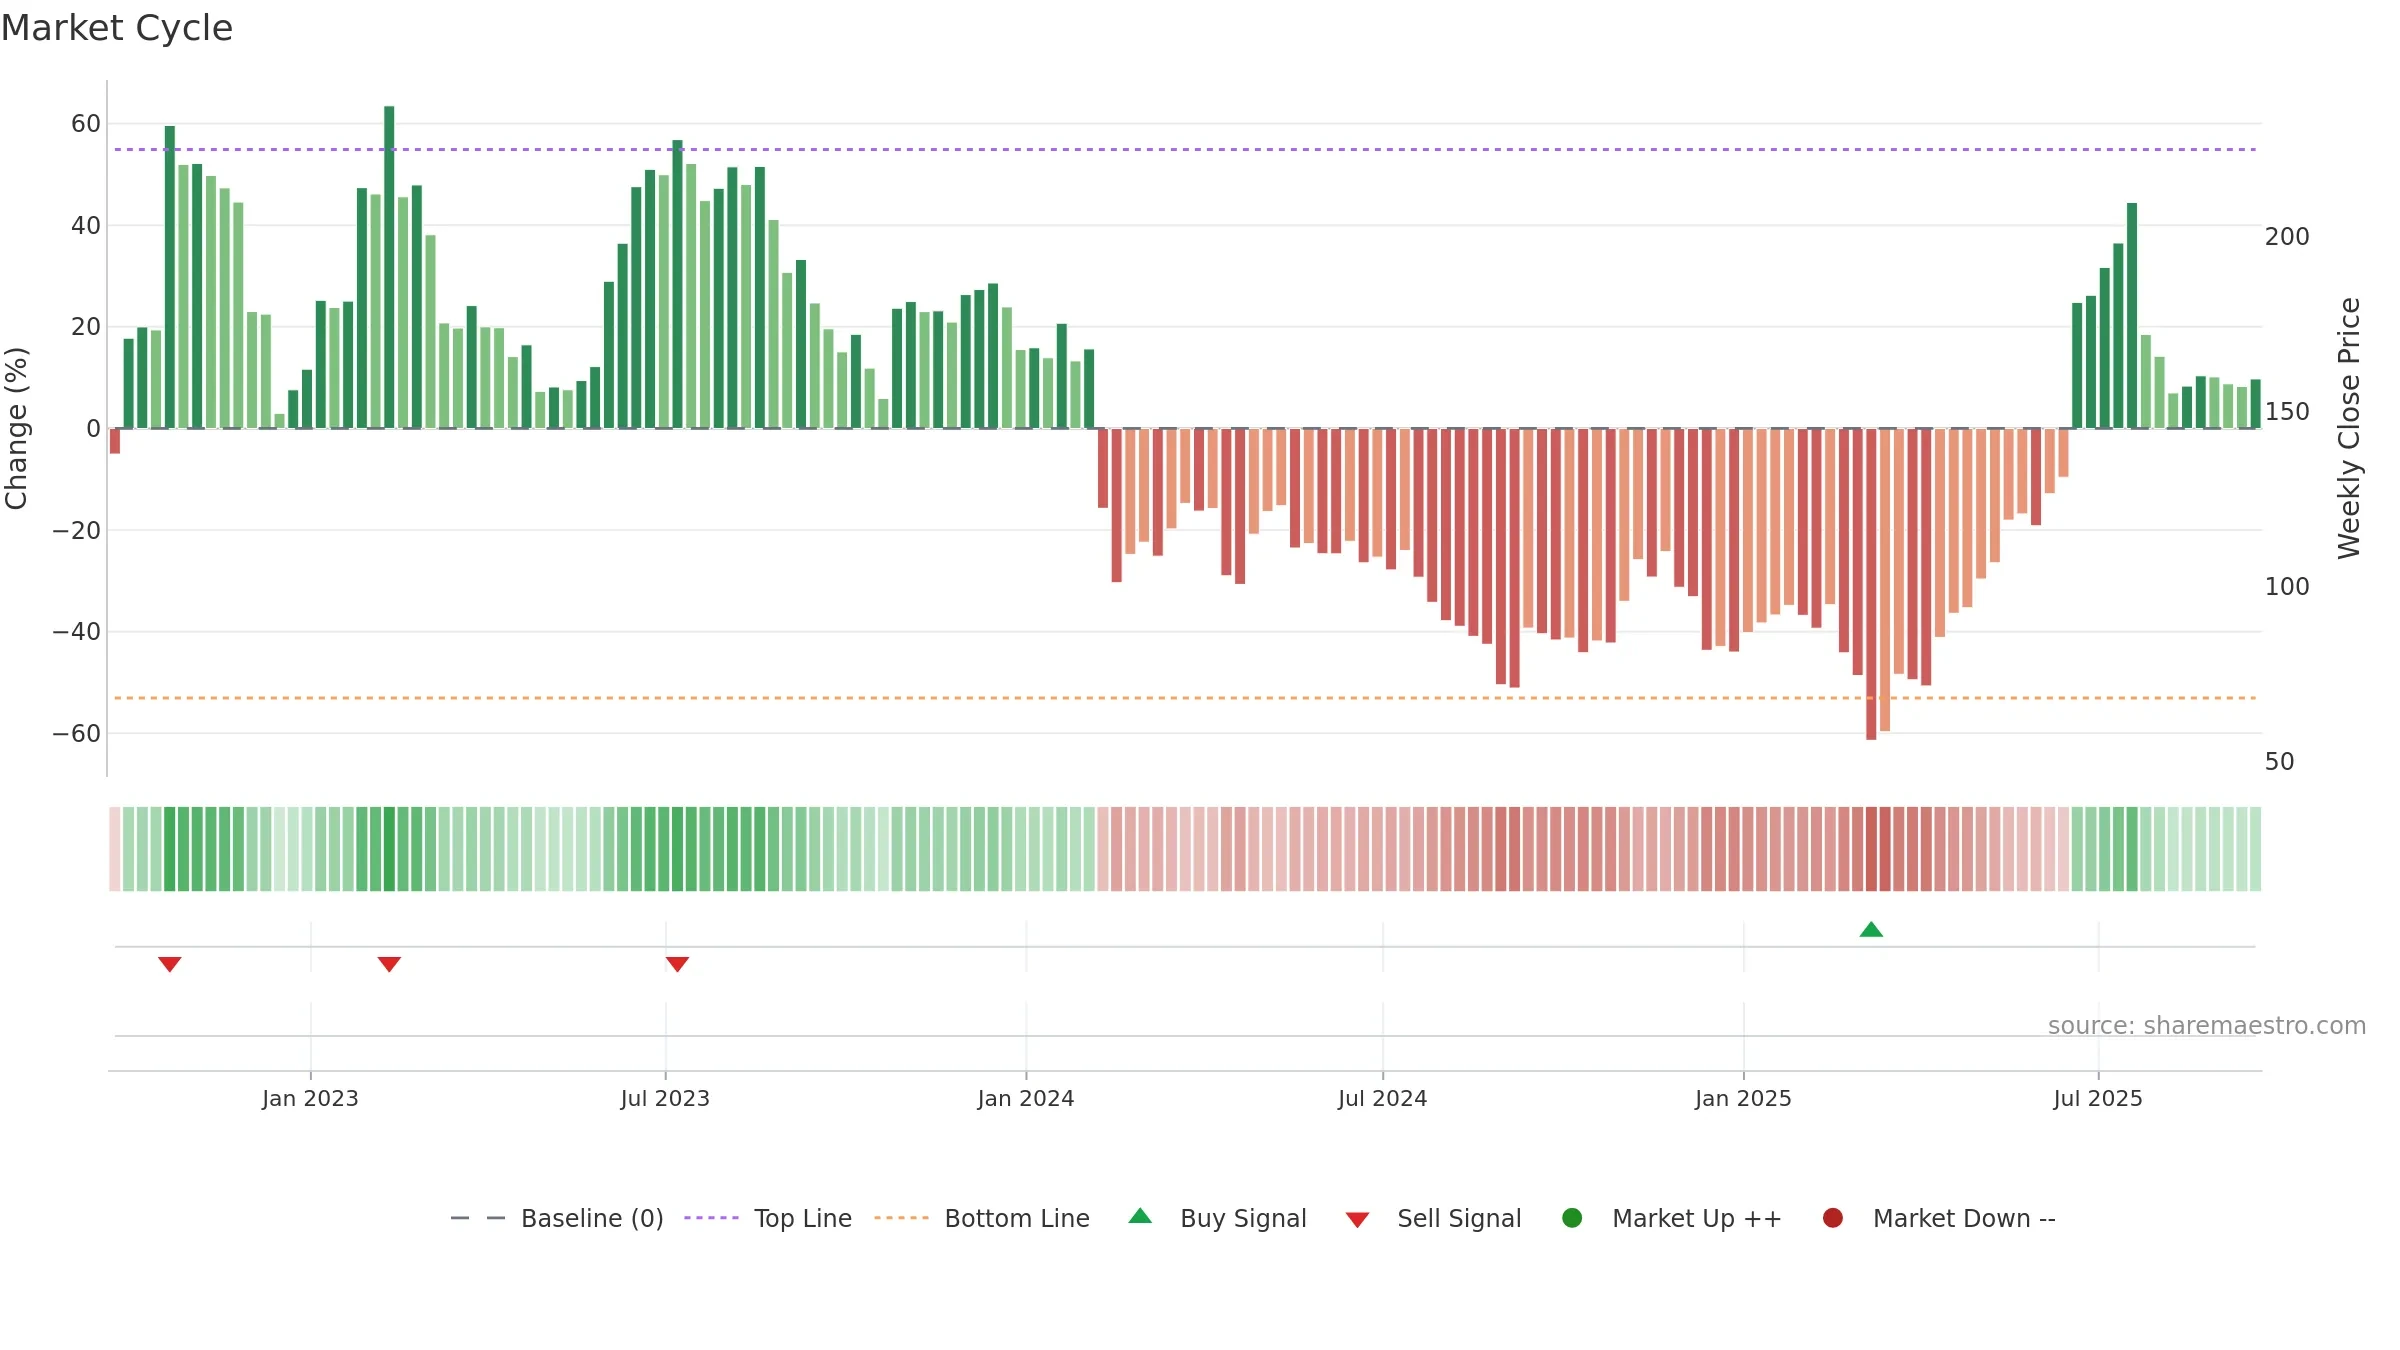Click the Jan 2023 axis label
2400x1350 pixels.
pyautogui.click(x=310, y=1098)
